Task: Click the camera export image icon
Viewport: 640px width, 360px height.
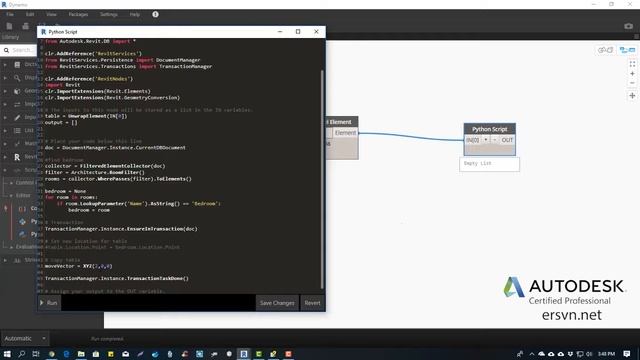Action: coord(628,26)
